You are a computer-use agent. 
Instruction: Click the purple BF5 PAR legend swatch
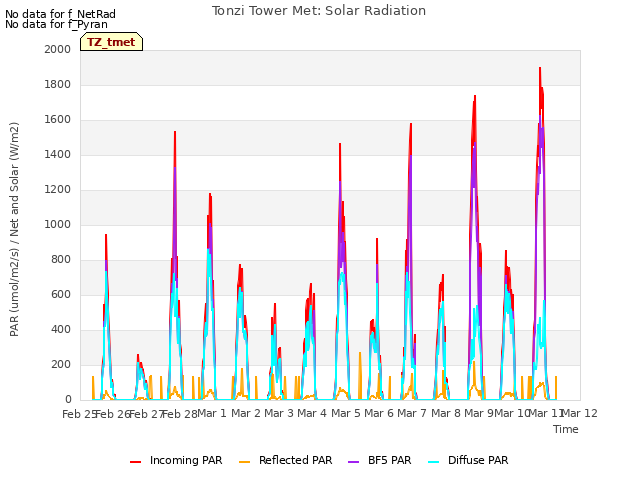point(353,462)
